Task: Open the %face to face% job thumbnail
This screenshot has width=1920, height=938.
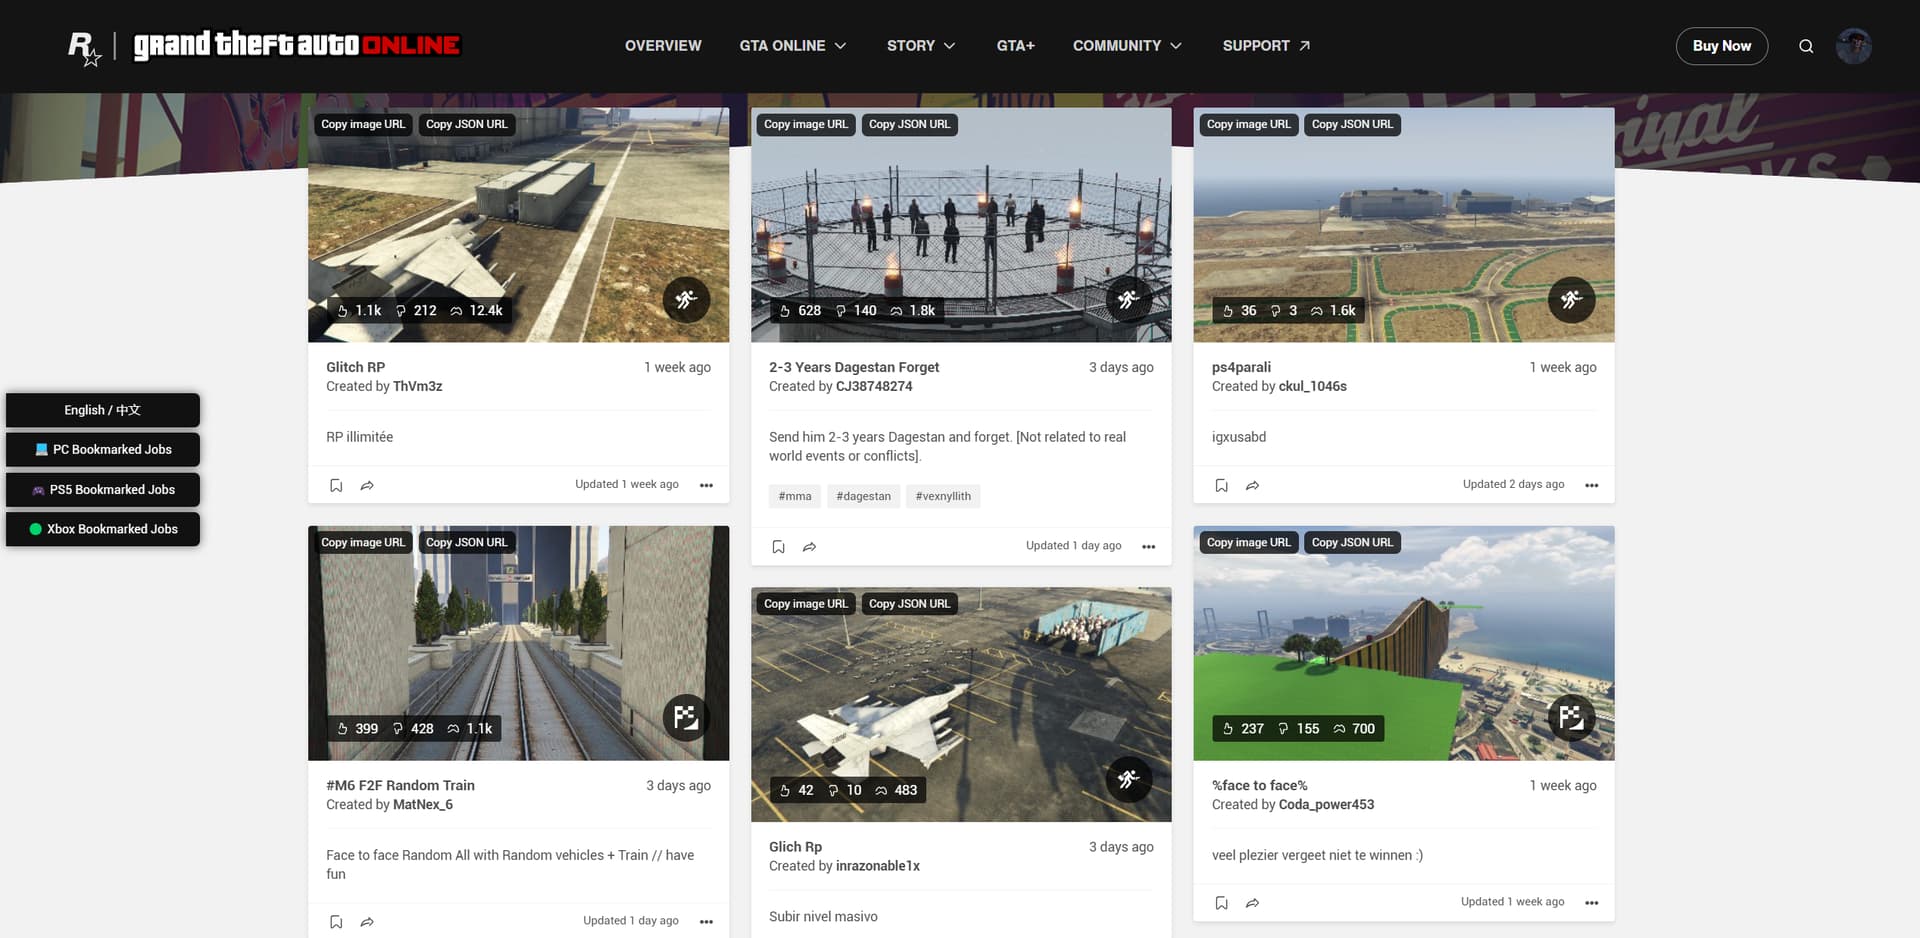Action: [1404, 643]
